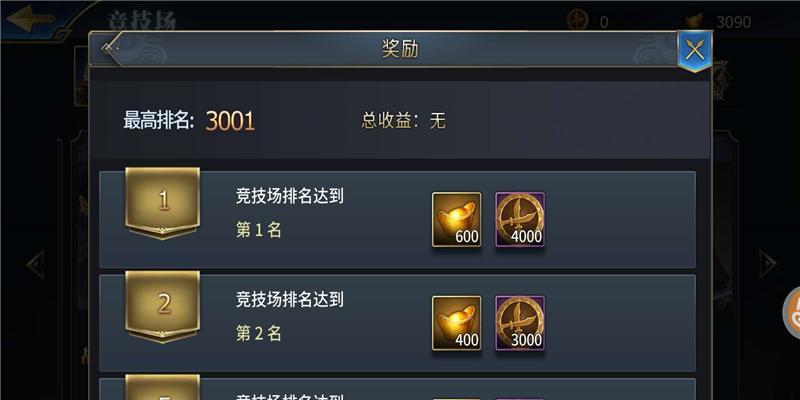The height and width of the screenshot is (400, 800).
Task: Open the 竞技场 title in background header
Action: click(142, 20)
